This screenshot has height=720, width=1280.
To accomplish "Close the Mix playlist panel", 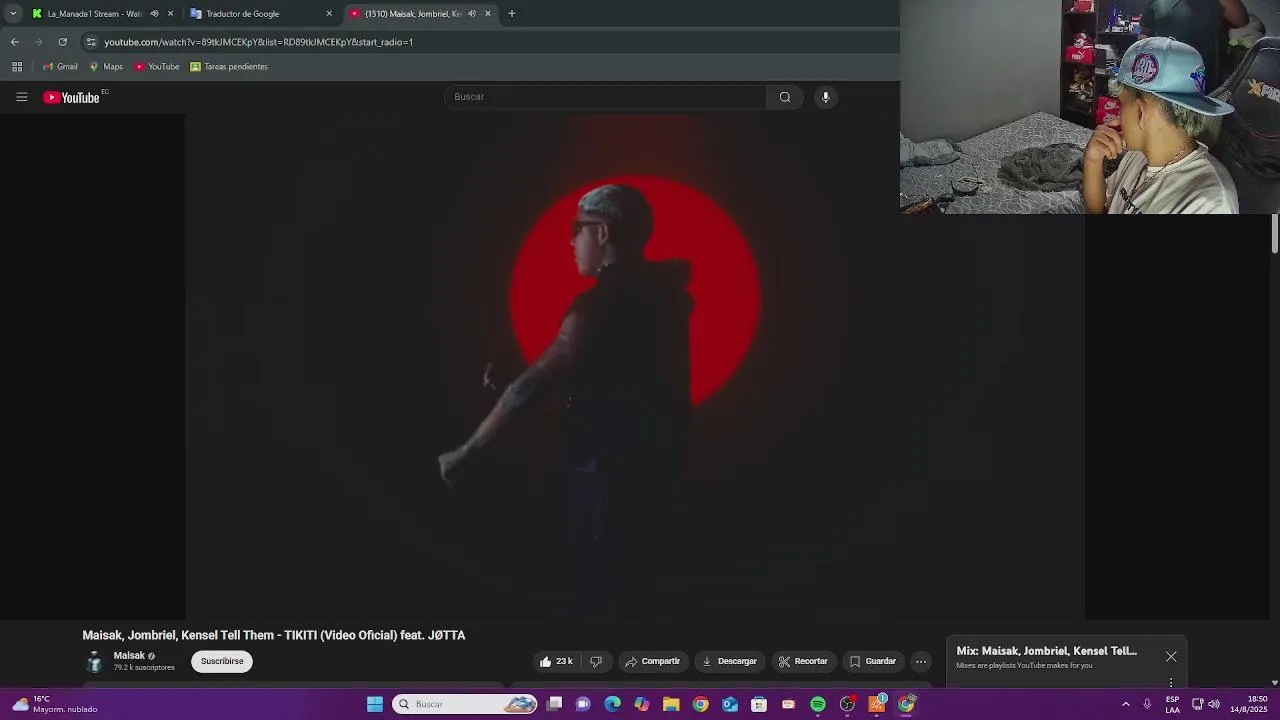I will pyautogui.click(x=1171, y=657).
